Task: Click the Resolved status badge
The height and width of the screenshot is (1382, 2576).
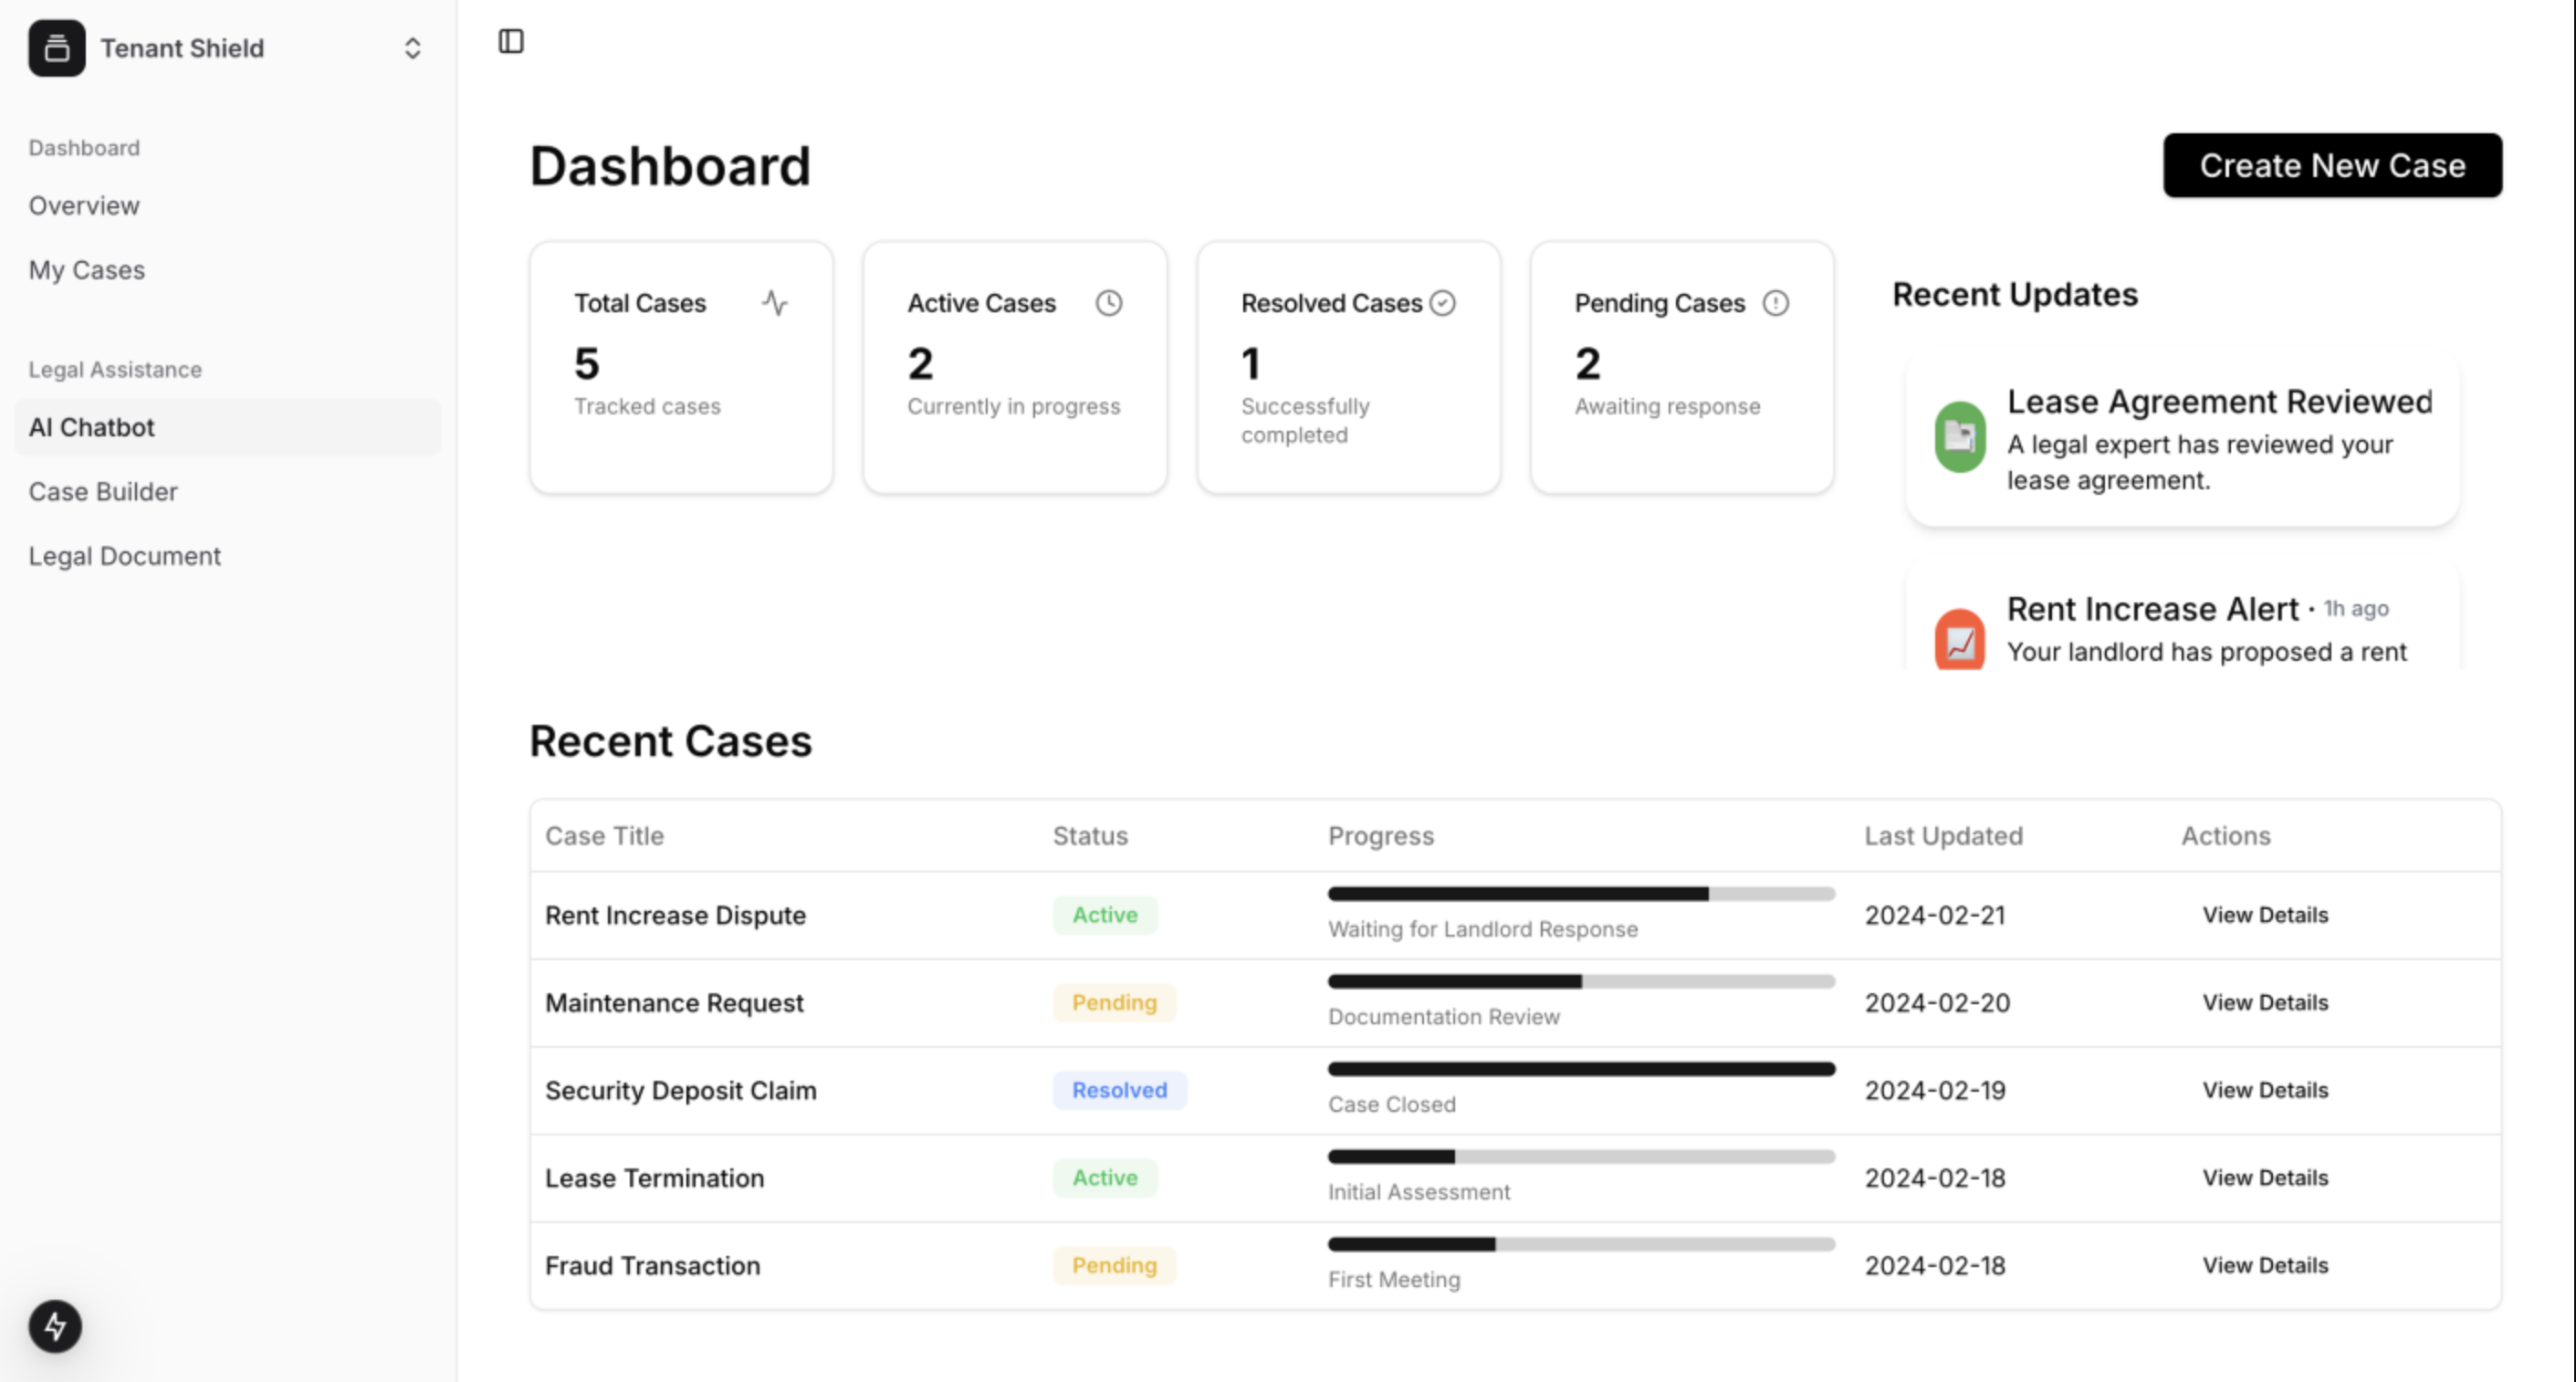Action: [x=1119, y=1090]
